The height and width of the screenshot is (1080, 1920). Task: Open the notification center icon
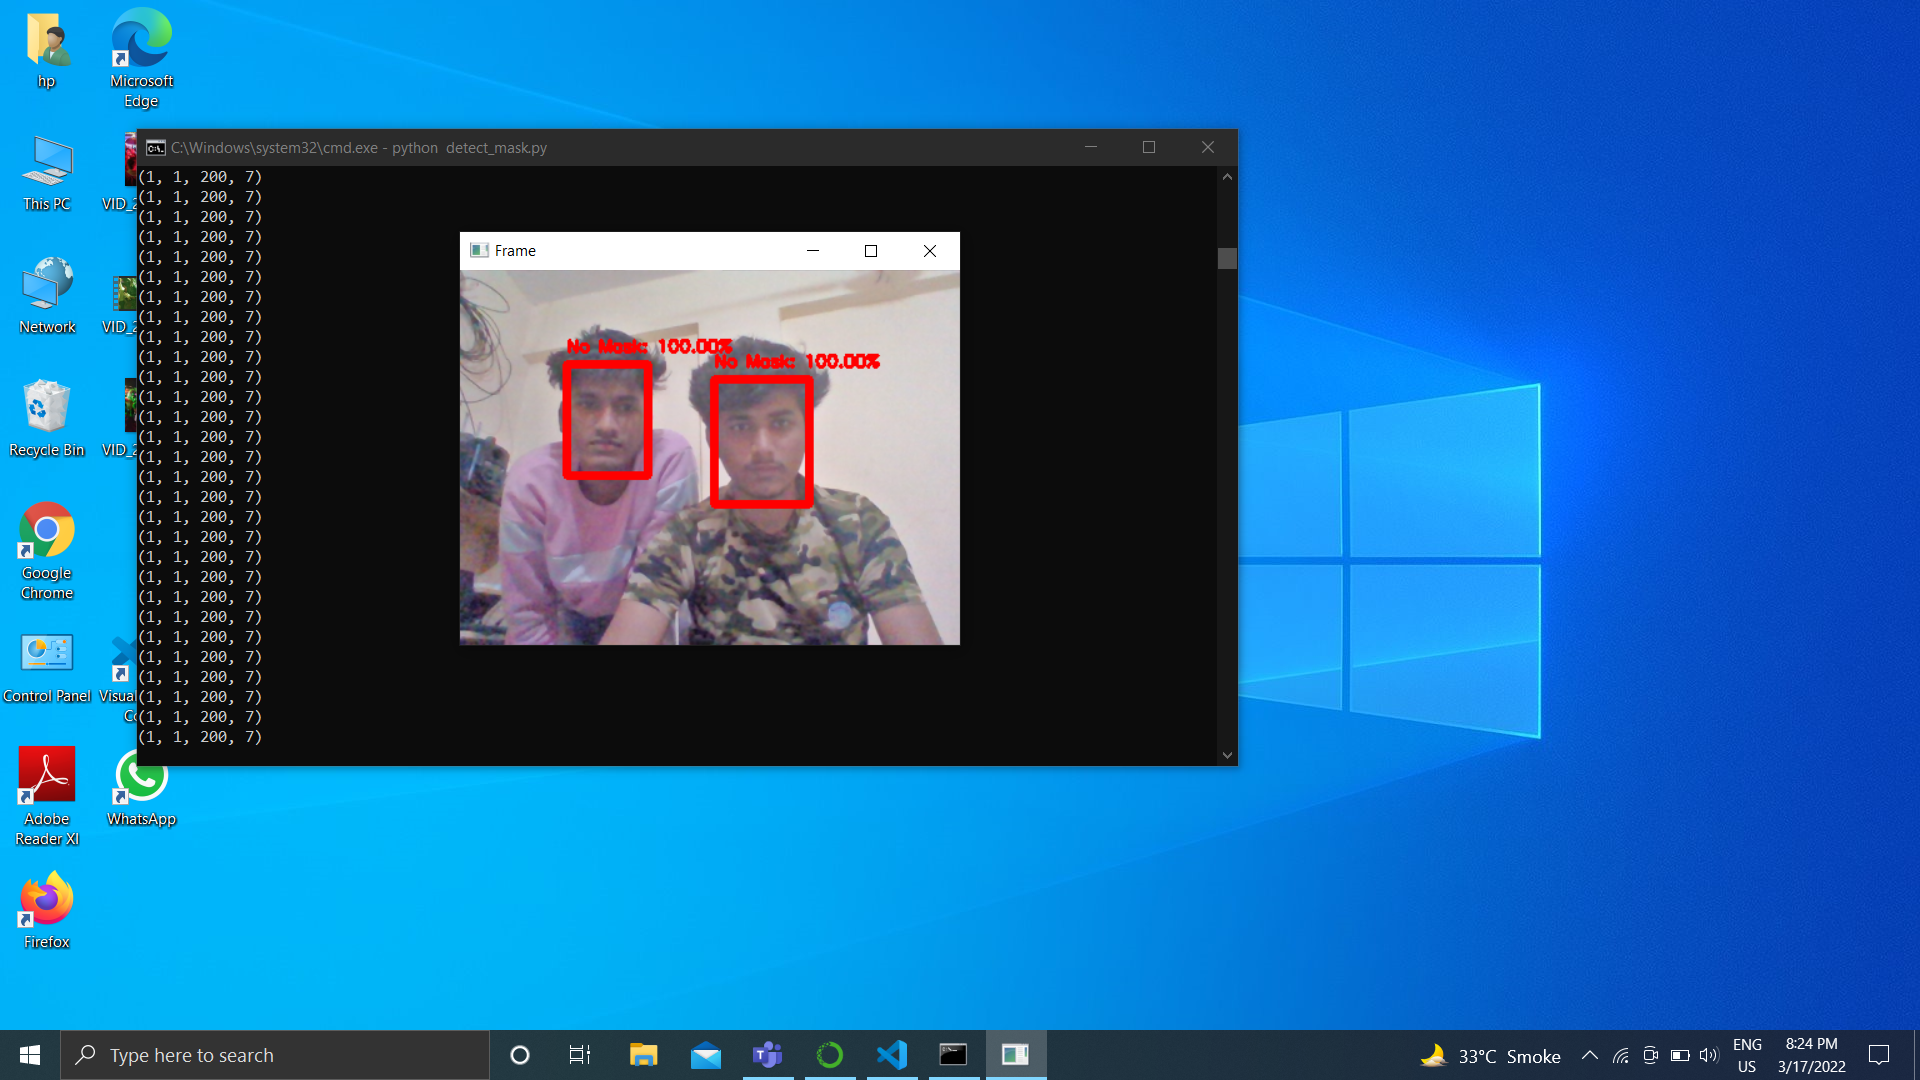point(1879,1055)
